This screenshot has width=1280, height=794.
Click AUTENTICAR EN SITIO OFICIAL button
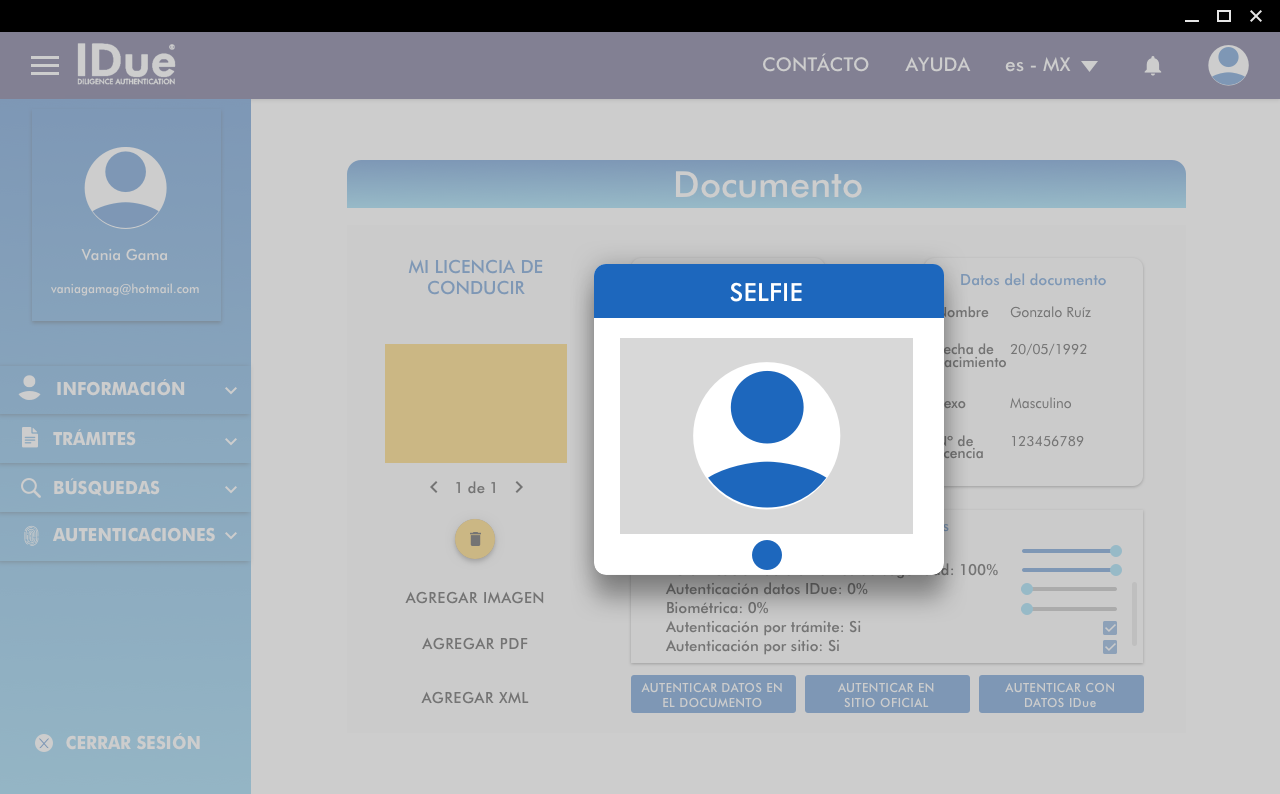coord(886,695)
